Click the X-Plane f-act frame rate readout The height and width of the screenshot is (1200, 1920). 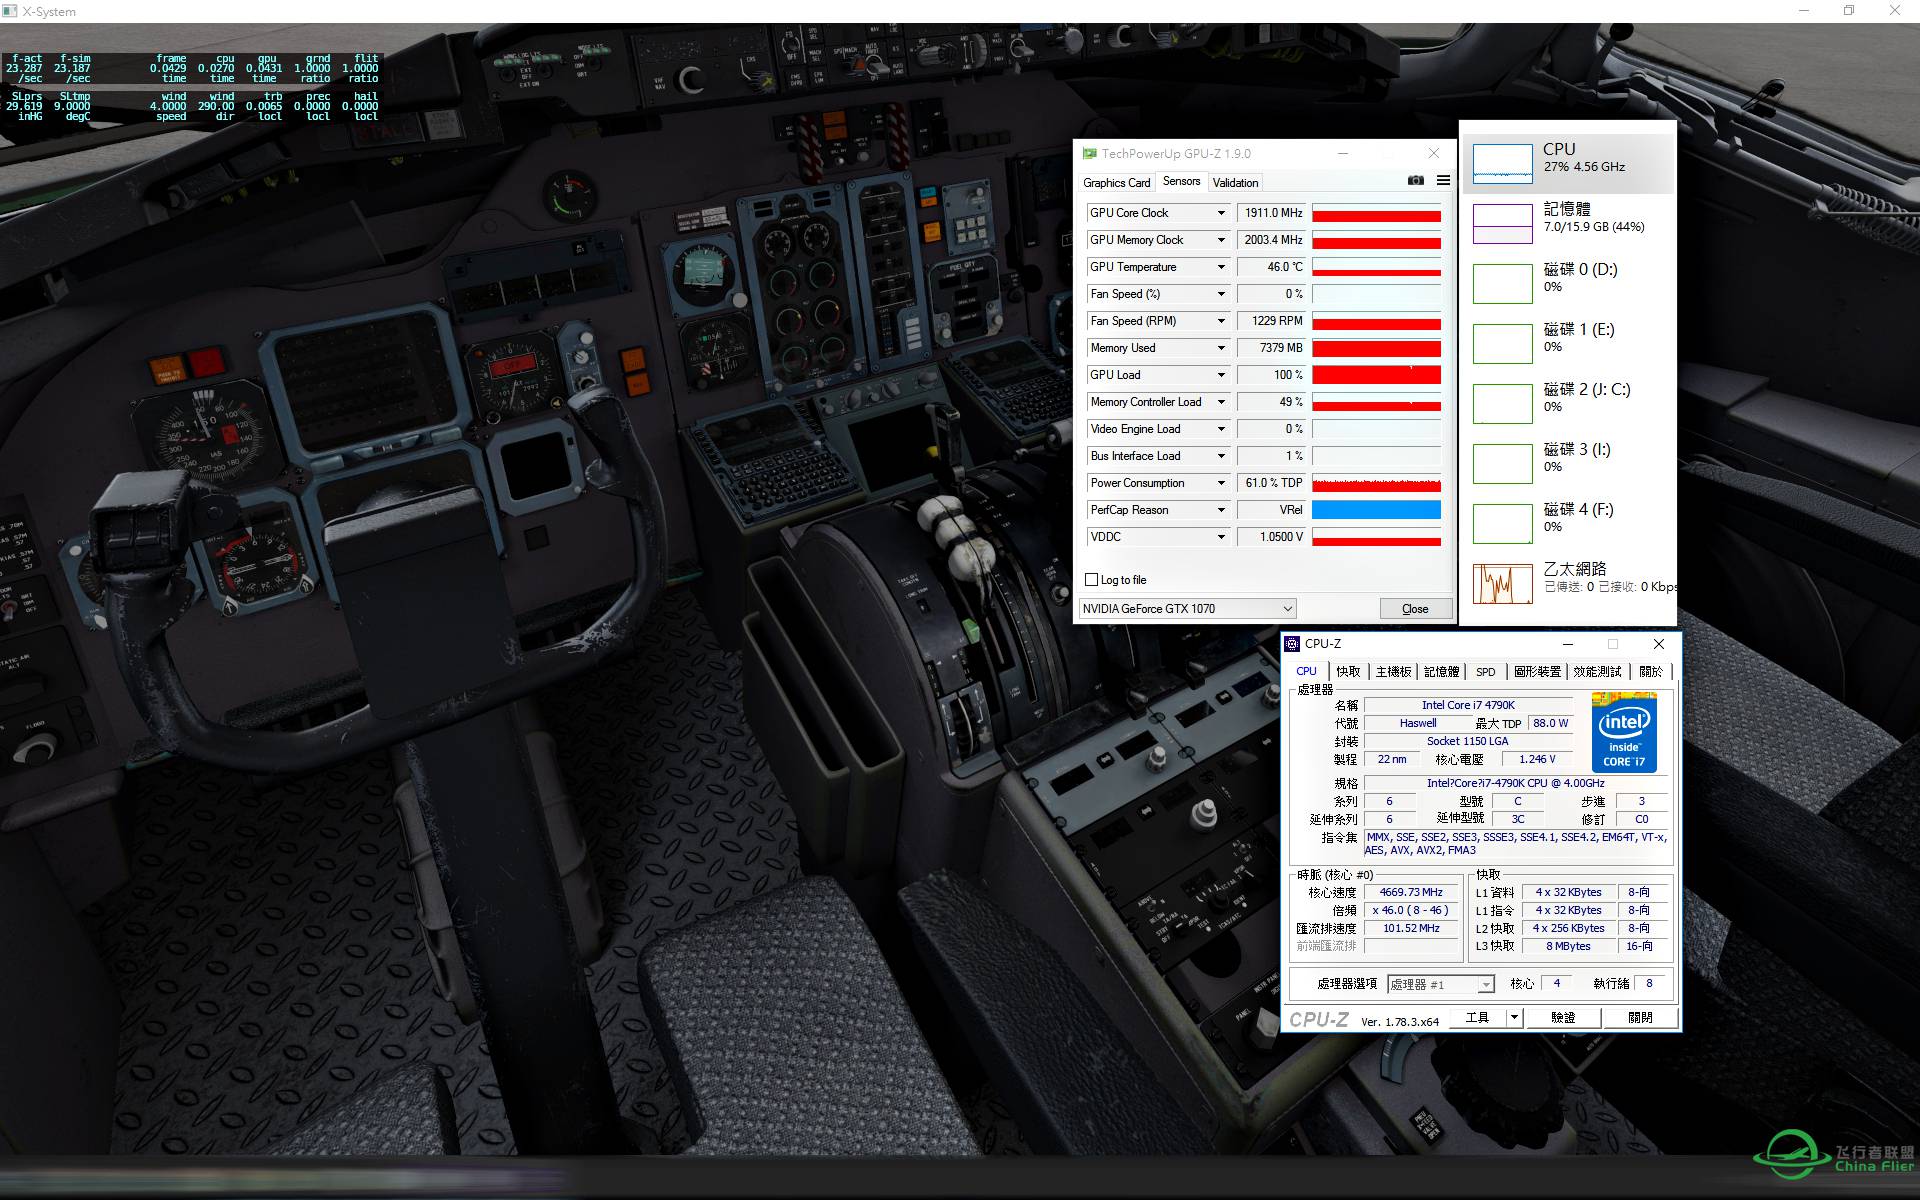[x=25, y=68]
